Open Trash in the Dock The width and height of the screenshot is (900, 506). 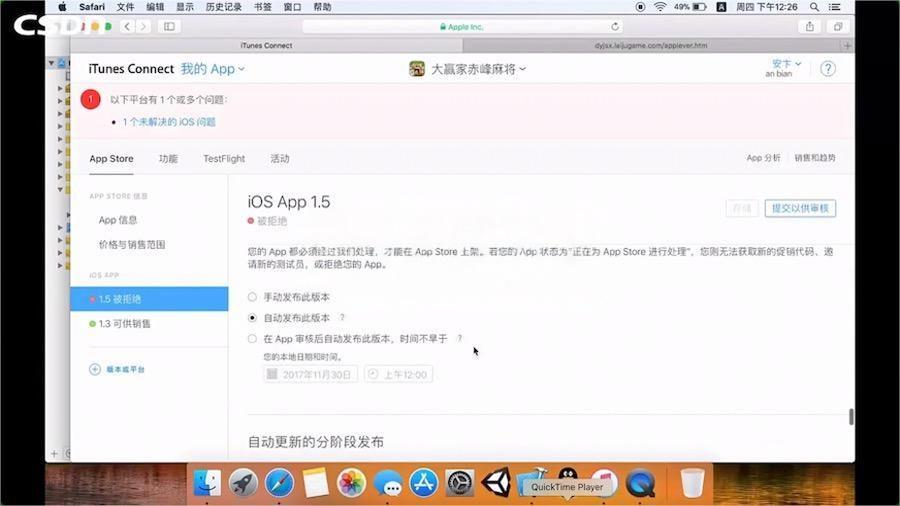[x=692, y=482]
